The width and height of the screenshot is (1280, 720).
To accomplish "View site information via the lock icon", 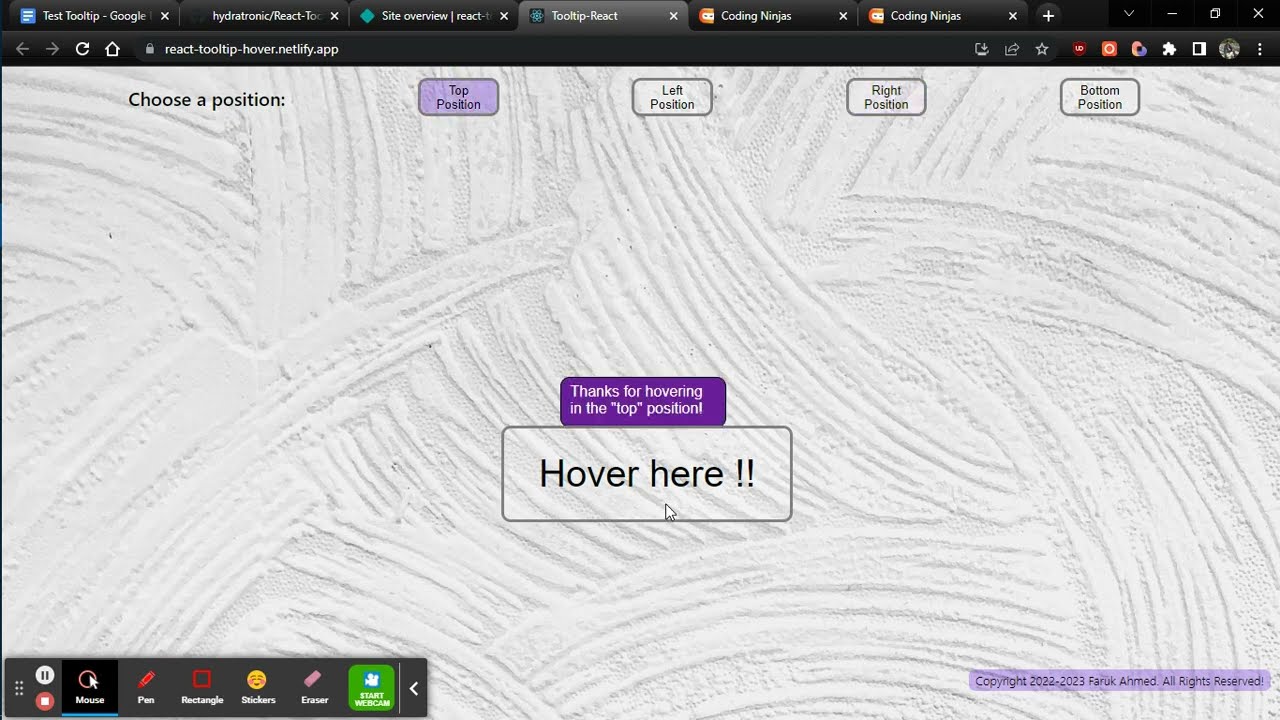I will click(150, 49).
